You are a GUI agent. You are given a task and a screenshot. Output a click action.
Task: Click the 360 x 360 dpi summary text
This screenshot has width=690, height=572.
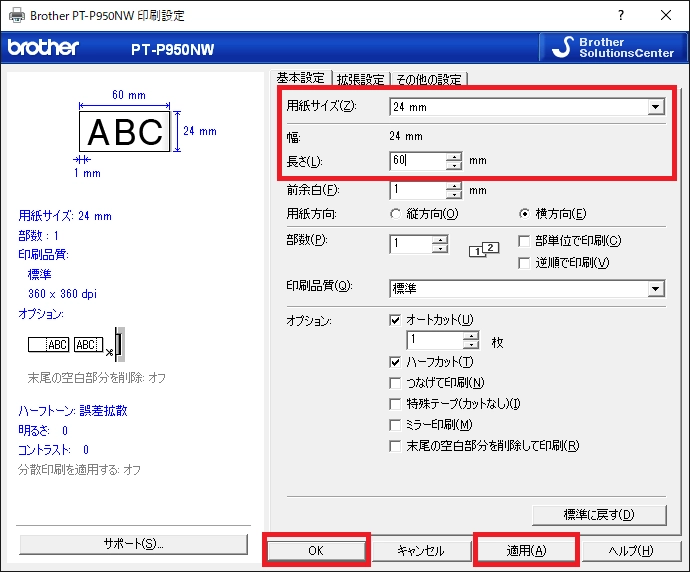(x=62, y=293)
